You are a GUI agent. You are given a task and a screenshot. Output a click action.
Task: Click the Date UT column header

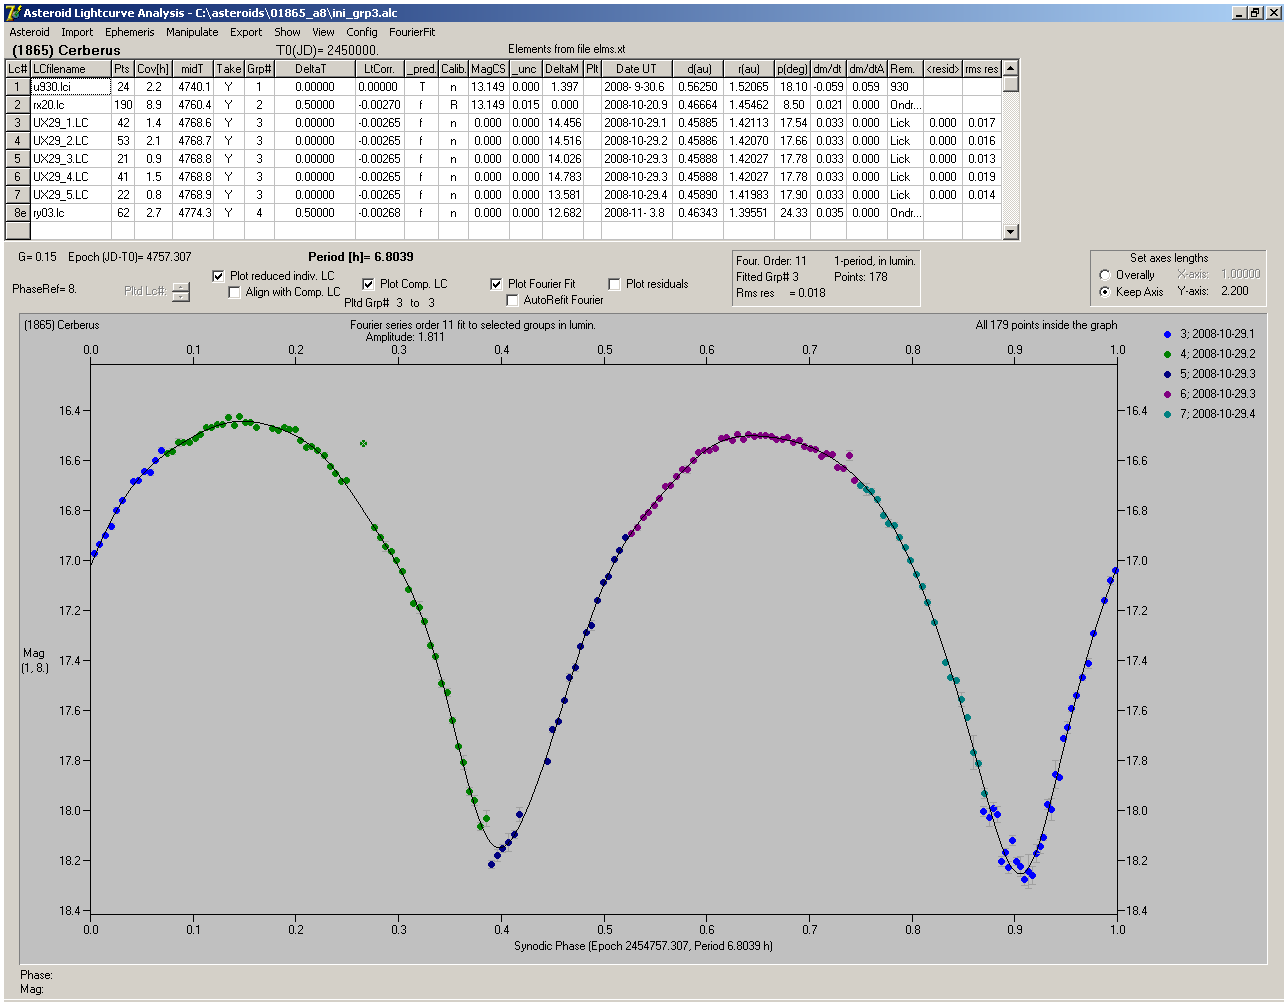(636, 69)
